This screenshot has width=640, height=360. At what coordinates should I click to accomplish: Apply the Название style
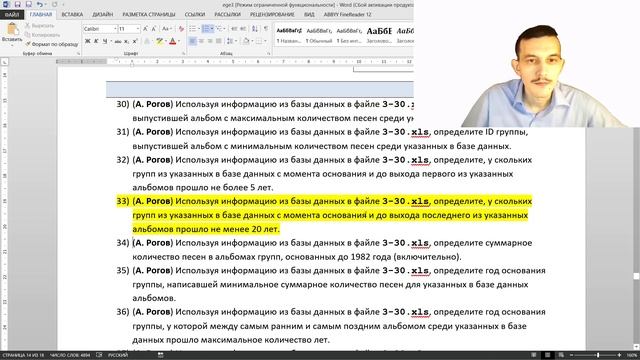[x=289, y=36]
